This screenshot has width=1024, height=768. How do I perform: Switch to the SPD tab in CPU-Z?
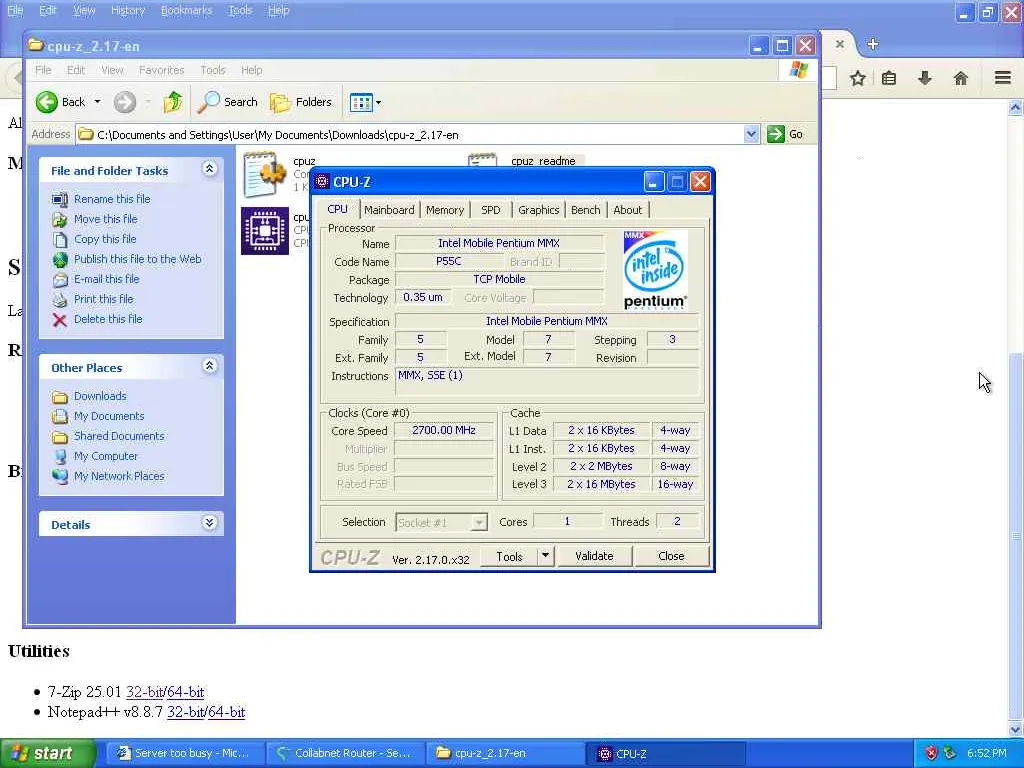point(490,210)
